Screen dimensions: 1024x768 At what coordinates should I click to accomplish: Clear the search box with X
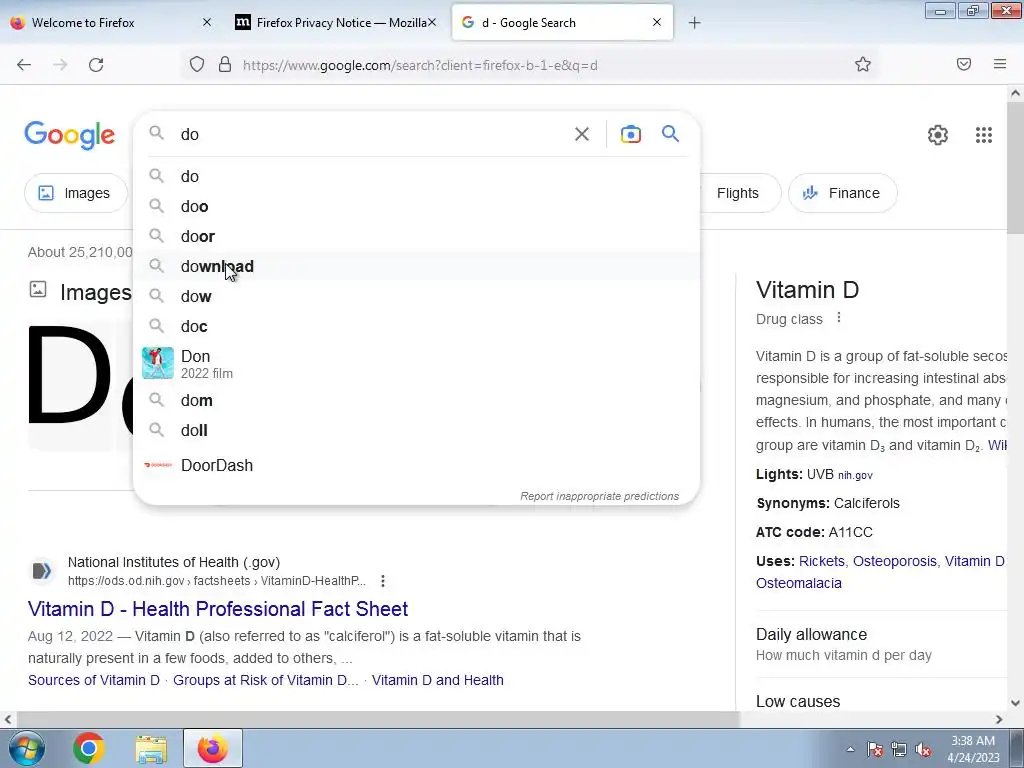point(582,135)
